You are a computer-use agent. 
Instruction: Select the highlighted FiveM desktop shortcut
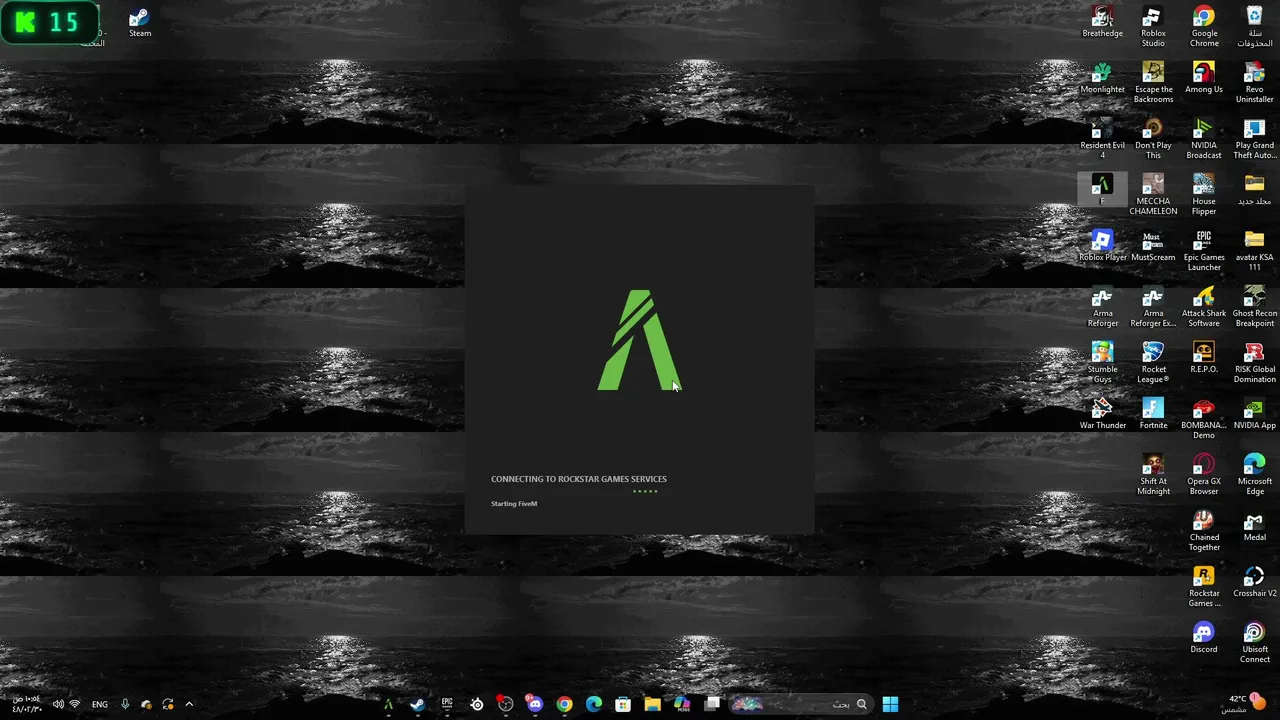(1102, 189)
